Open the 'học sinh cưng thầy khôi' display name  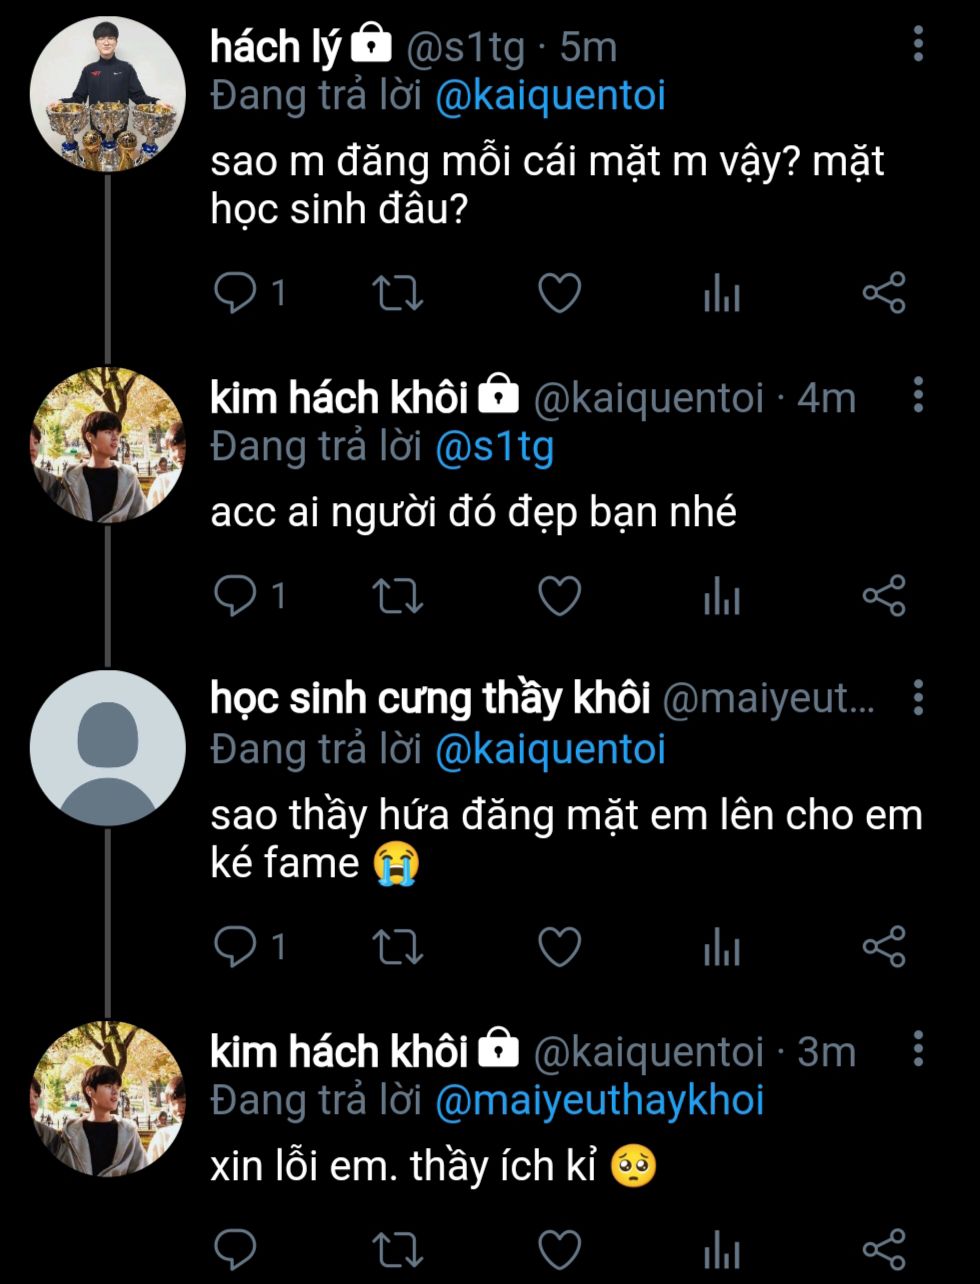pos(430,698)
